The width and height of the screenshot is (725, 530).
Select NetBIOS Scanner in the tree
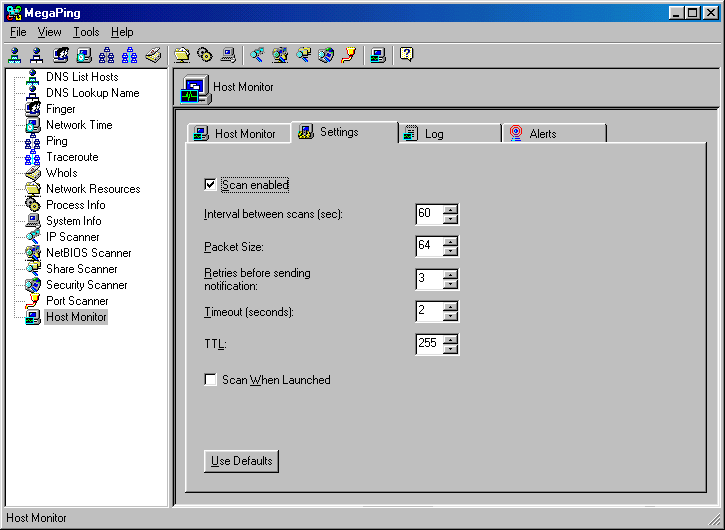click(x=89, y=253)
